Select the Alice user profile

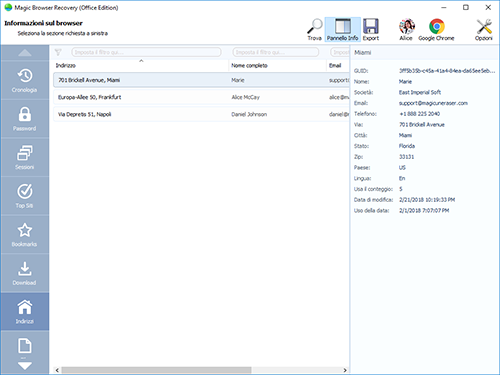point(406,30)
